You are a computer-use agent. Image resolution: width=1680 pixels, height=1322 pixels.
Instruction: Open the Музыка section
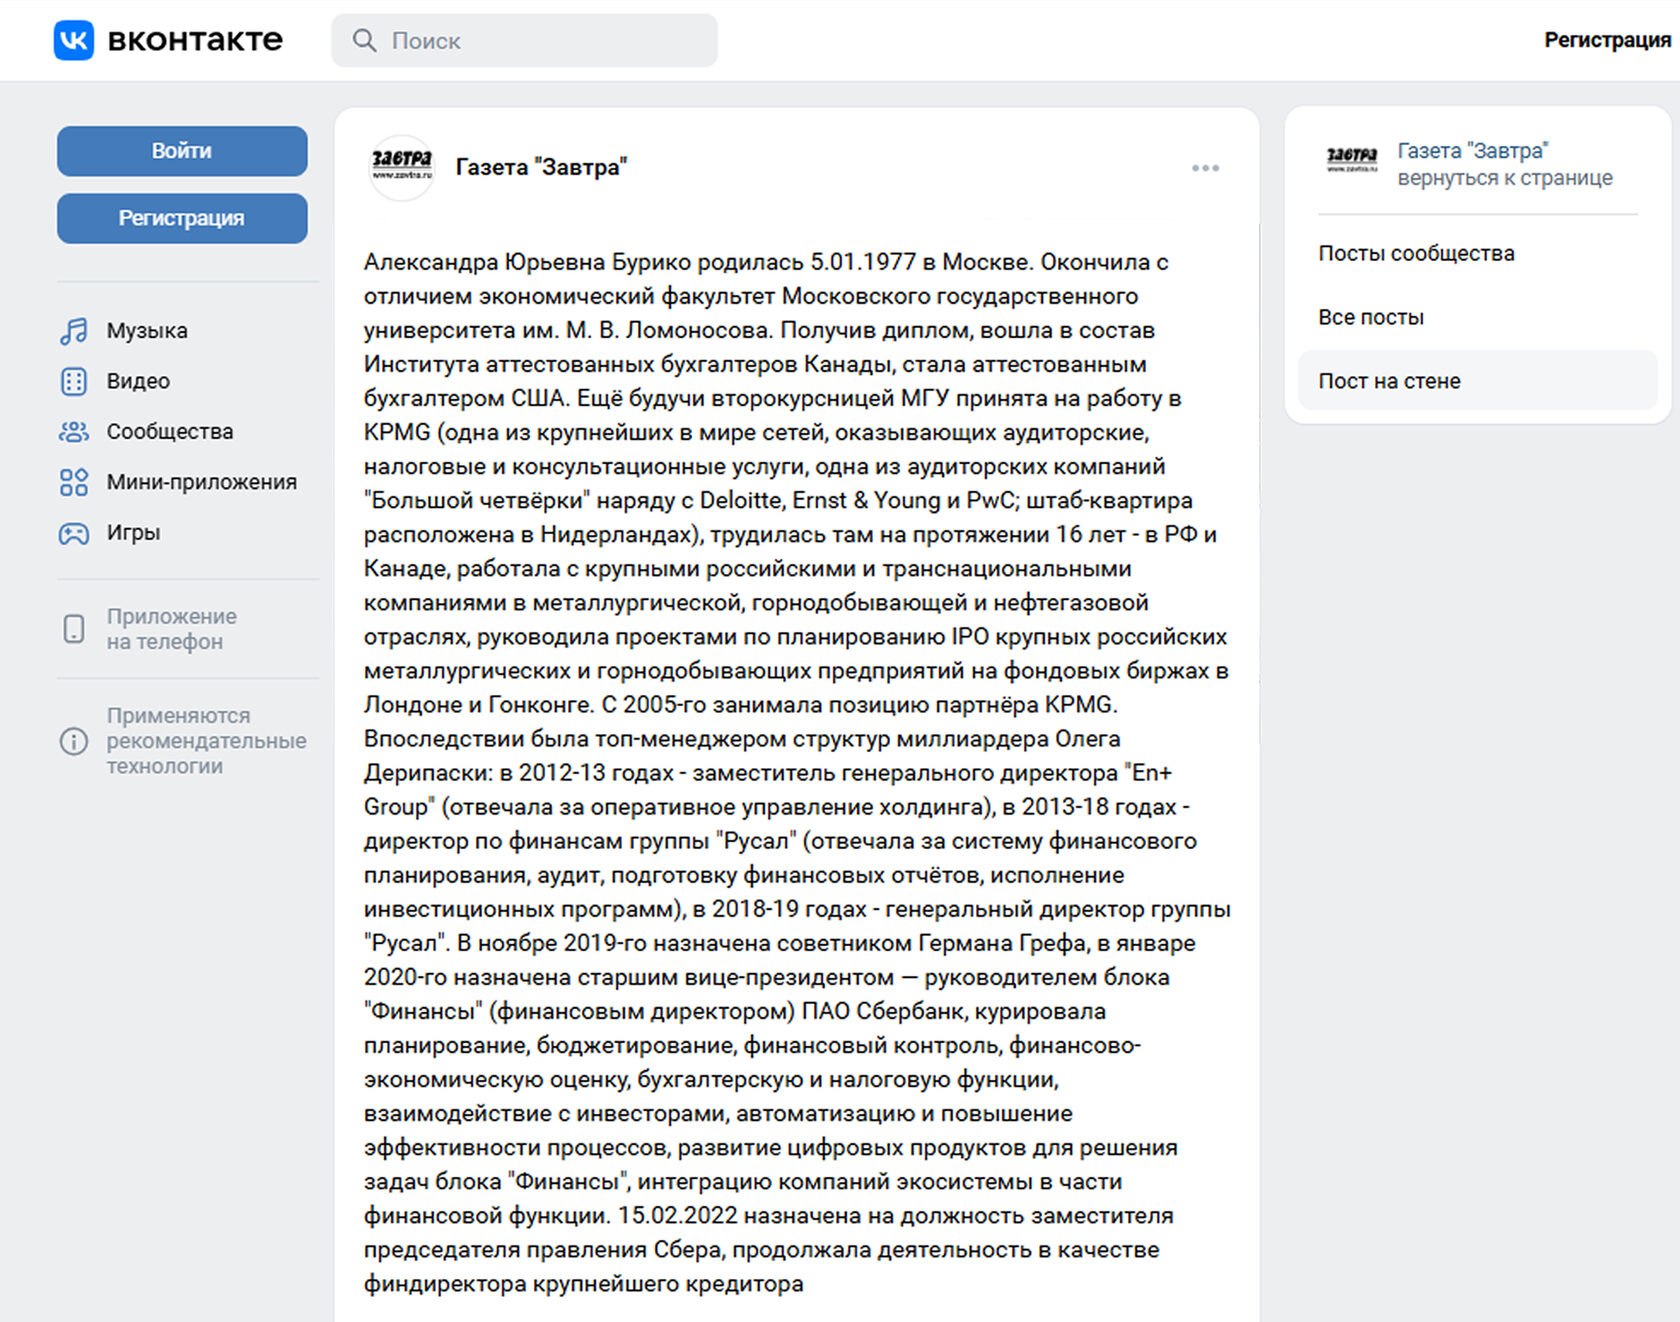[x=147, y=331]
